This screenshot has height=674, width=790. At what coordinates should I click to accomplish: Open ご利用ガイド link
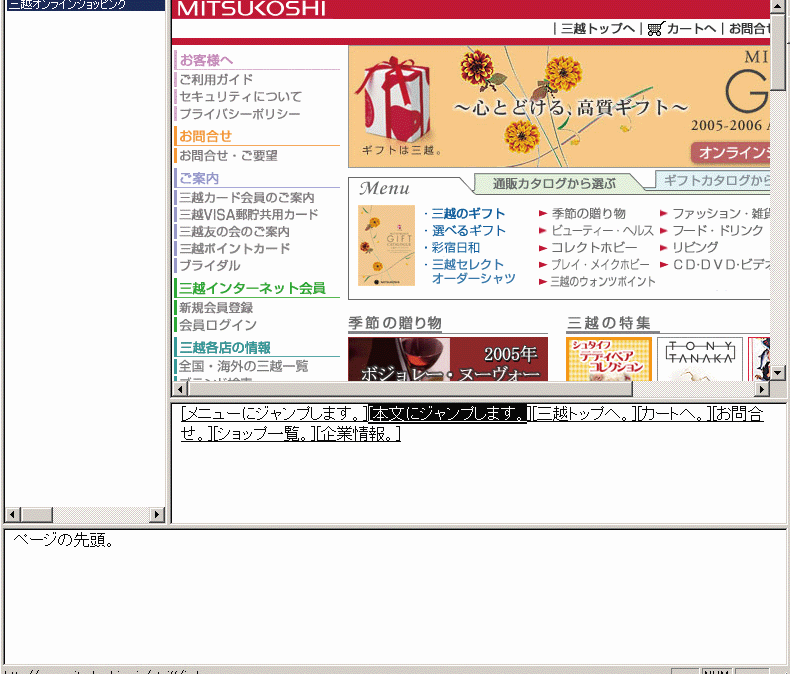[x=216, y=80]
